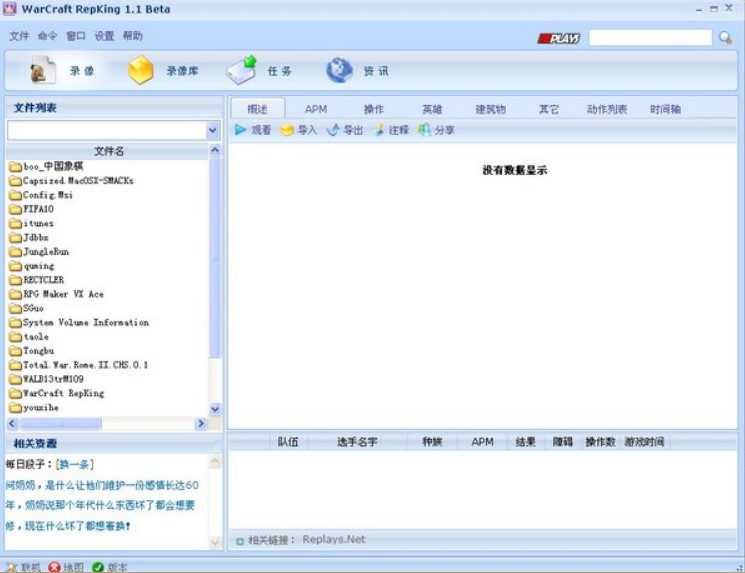This screenshot has height=573, width=745.
Task: Click the 分享 share toolbar button
Action: 436,130
